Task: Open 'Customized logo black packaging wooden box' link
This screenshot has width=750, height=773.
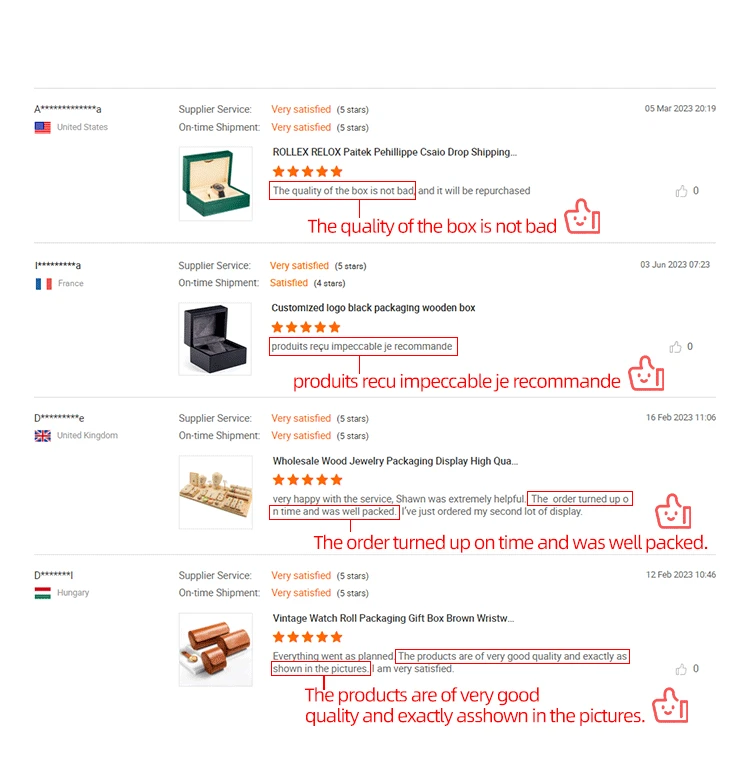Action: click(373, 308)
